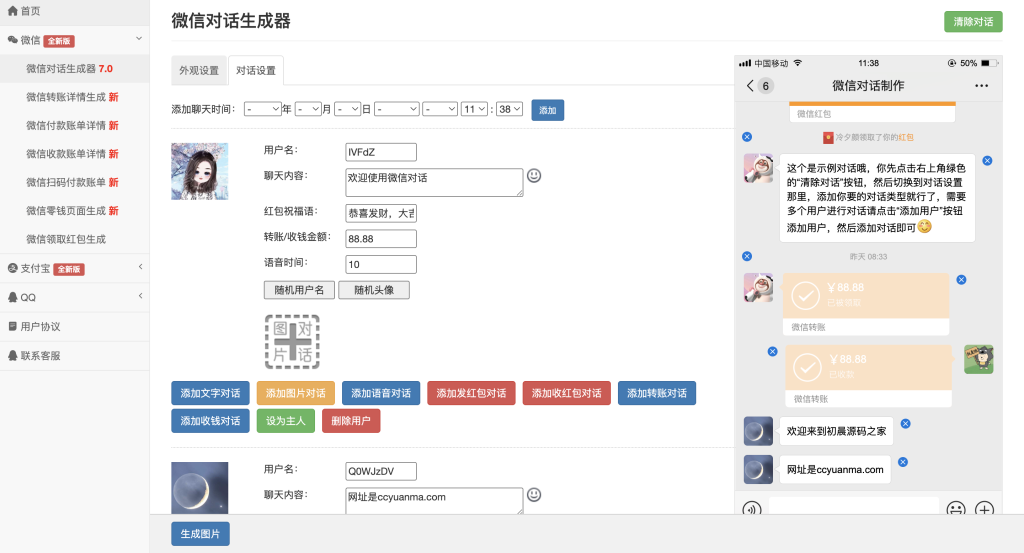Click the 生成图片 button
The width and height of the screenshot is (1024, 553).
click(x=200, y=534)
